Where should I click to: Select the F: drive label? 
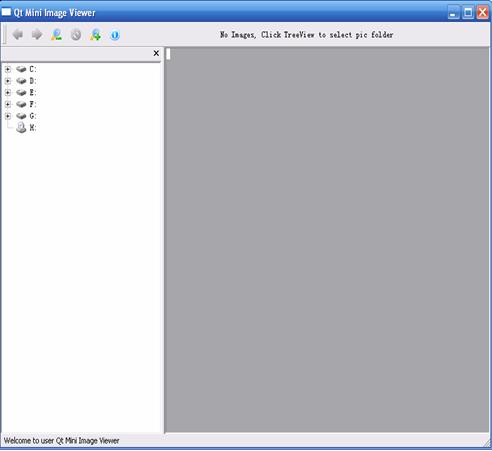(33, 104)
